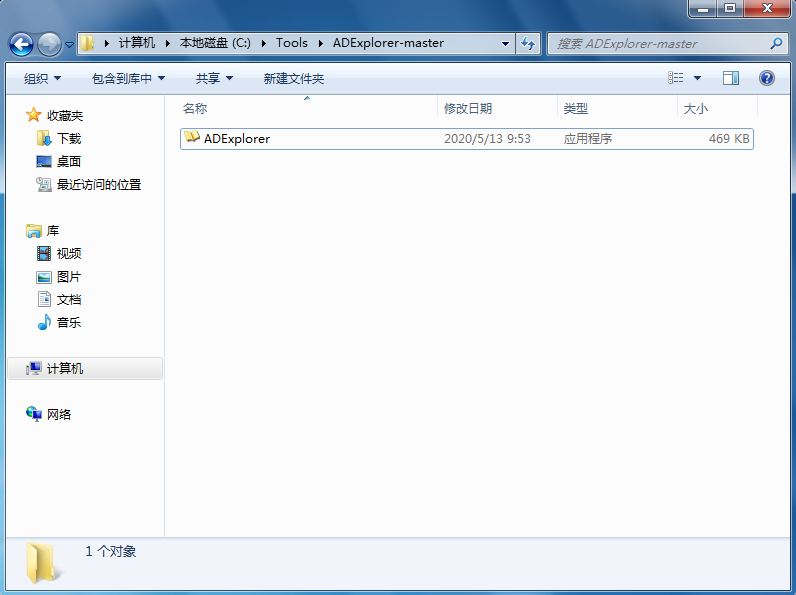The width and height of the screenshot is (796, 595).
Task: Refresh the folder with the refresh icon
Action: pyautogui.click(x=528, y=44)
